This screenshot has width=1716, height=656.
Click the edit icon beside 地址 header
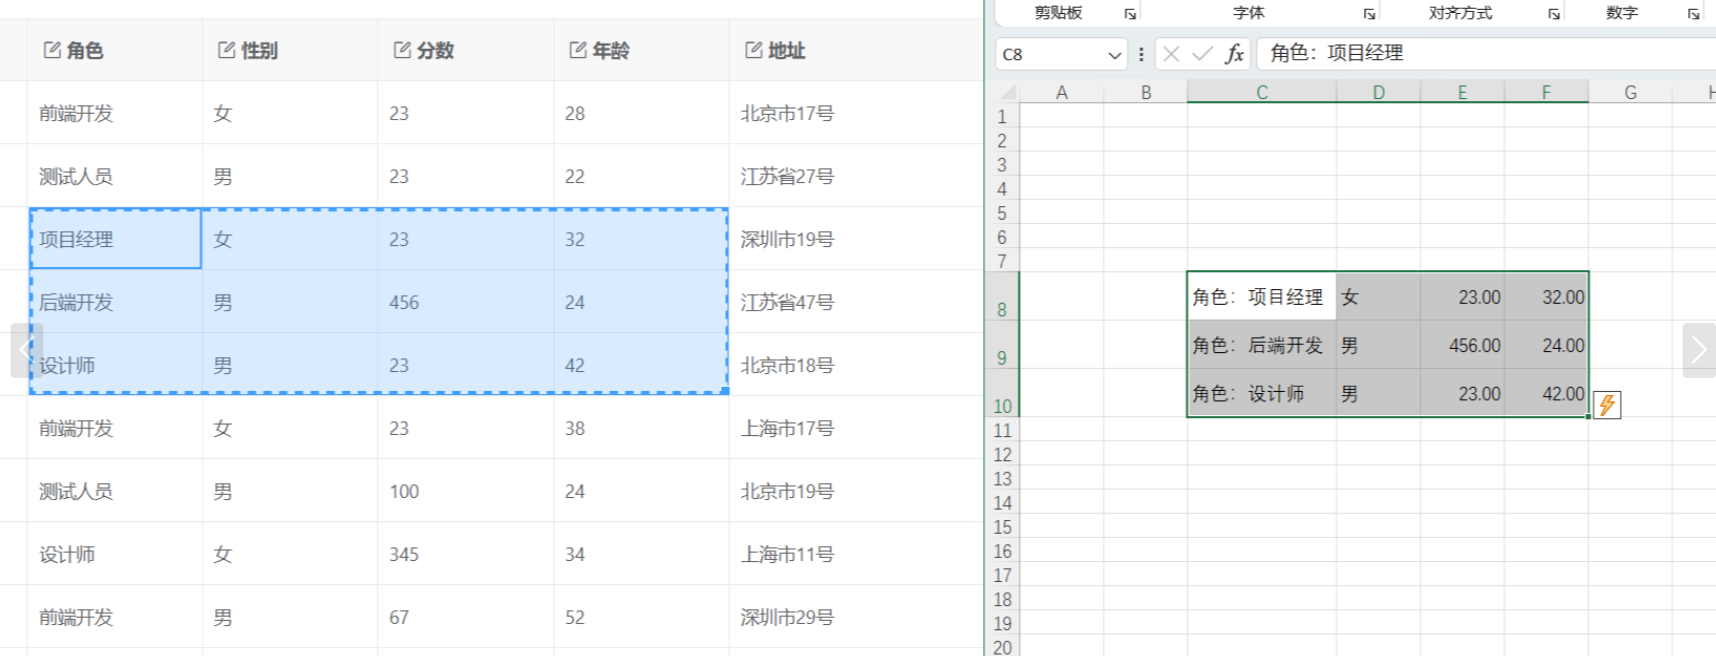(x=753, y=50)
